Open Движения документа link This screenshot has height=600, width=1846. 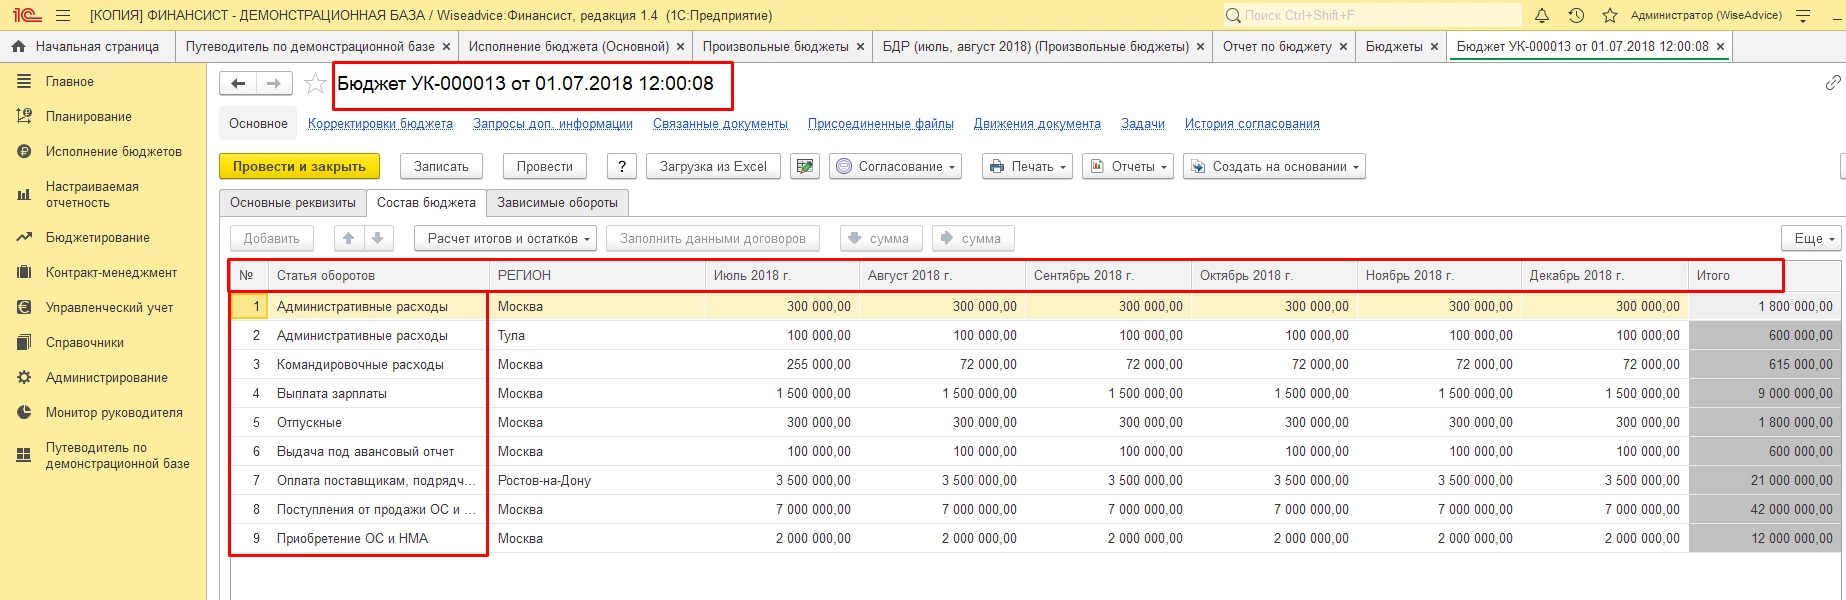point(1037,124)
